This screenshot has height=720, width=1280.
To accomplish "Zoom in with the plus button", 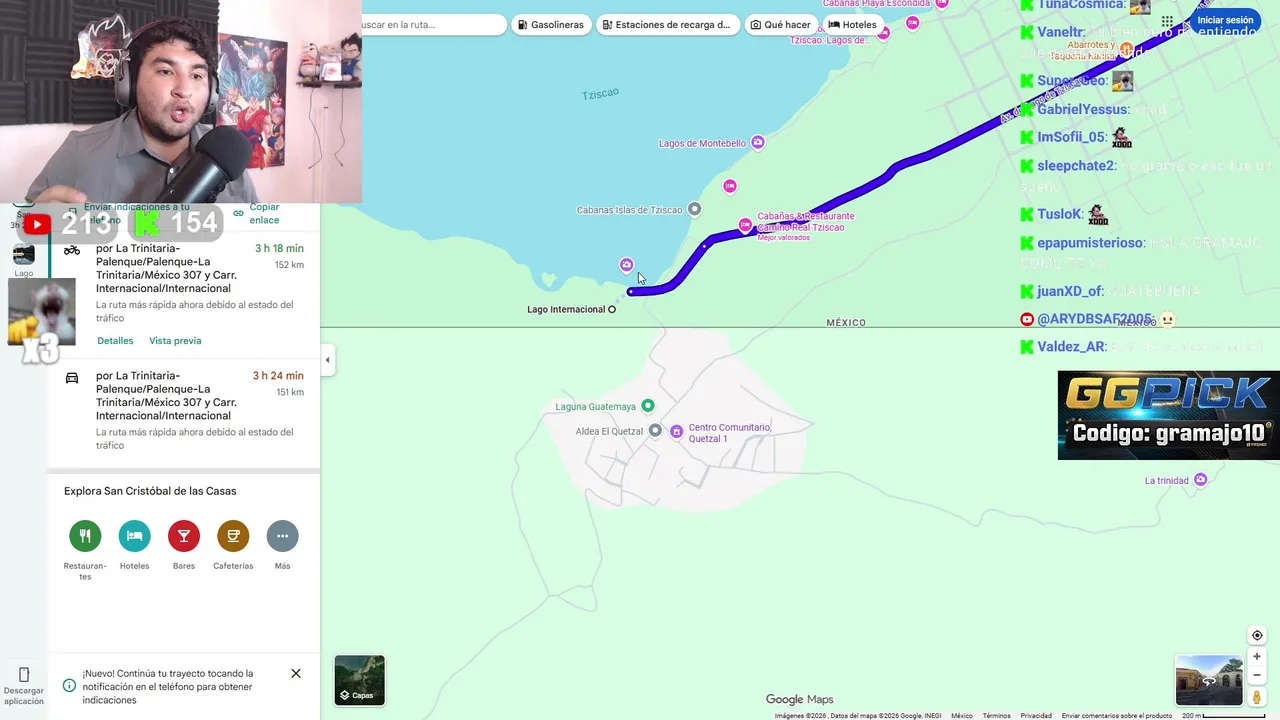I will coord(1257,657).
